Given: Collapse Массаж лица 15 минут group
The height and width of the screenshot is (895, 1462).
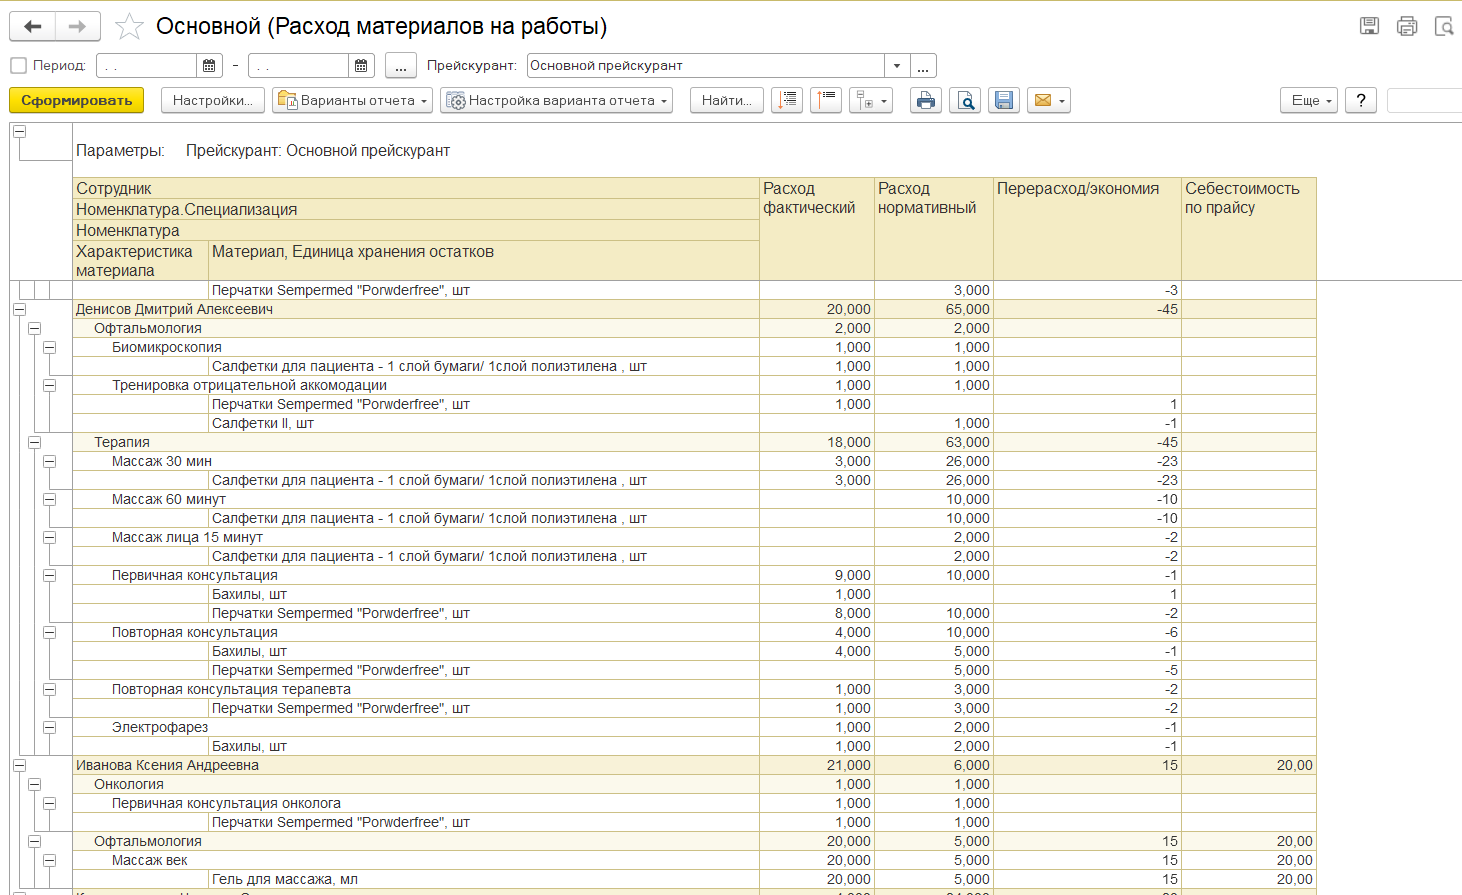Looking at the screenshot, I should (x=49, y=537).
